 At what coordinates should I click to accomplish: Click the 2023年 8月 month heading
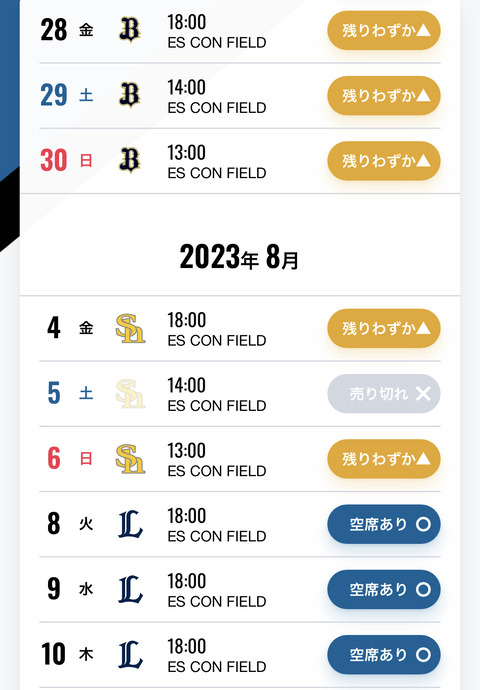239,257
